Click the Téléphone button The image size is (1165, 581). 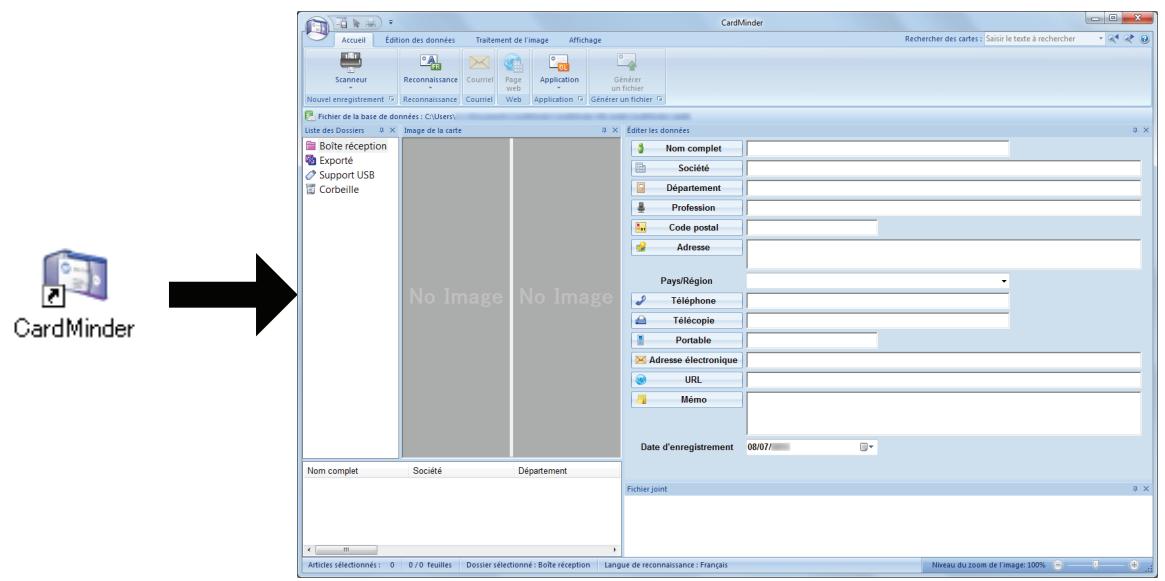(x=687, y=301)
